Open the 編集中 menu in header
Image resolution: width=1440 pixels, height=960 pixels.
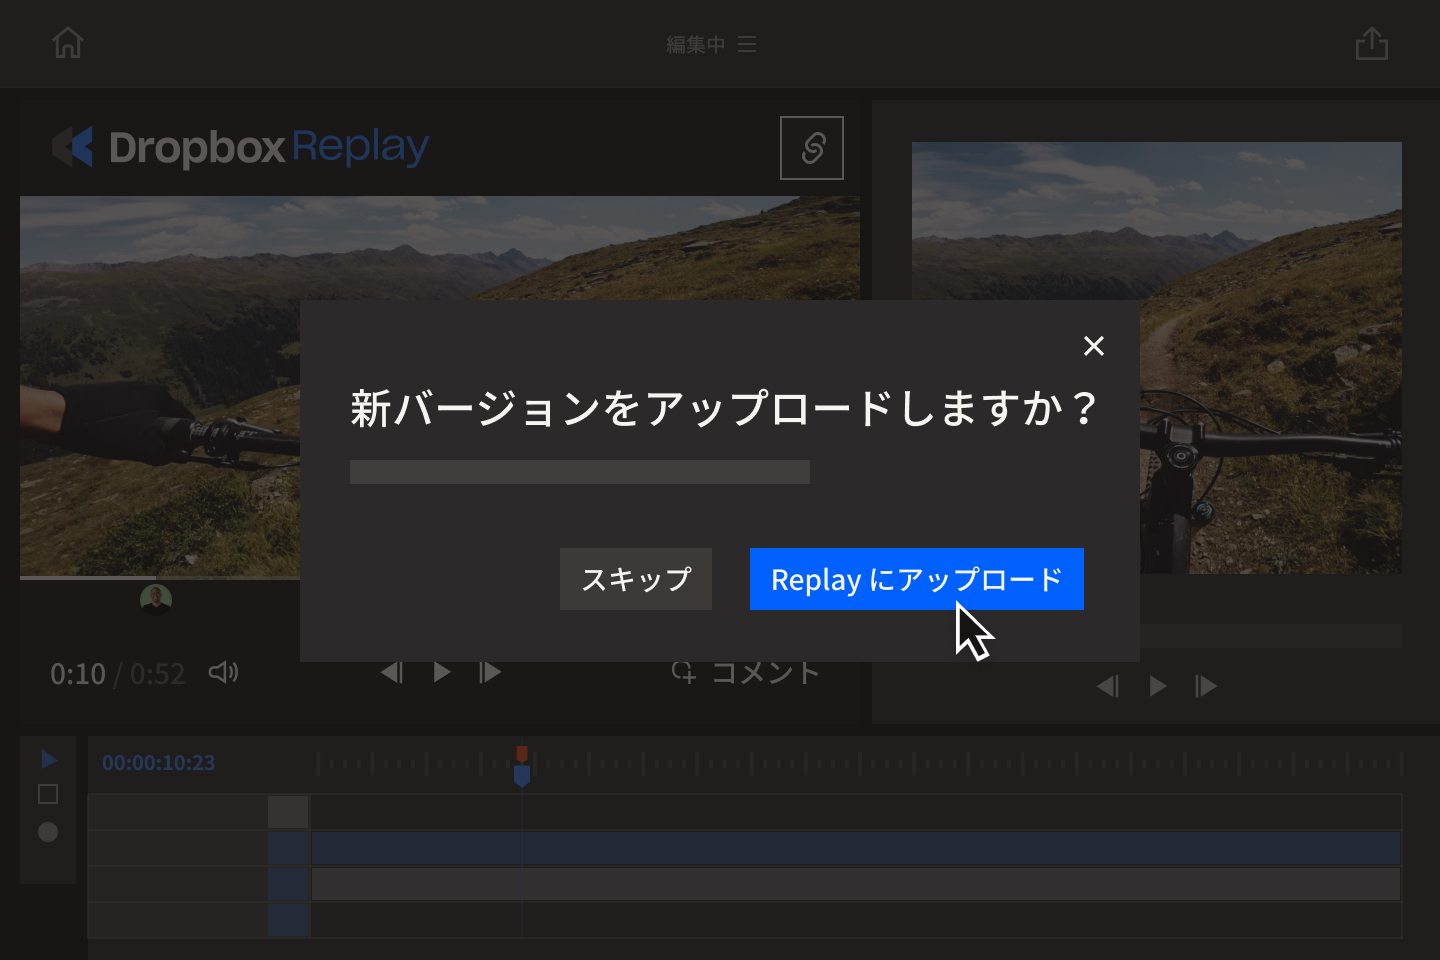(x=711, y=44)
